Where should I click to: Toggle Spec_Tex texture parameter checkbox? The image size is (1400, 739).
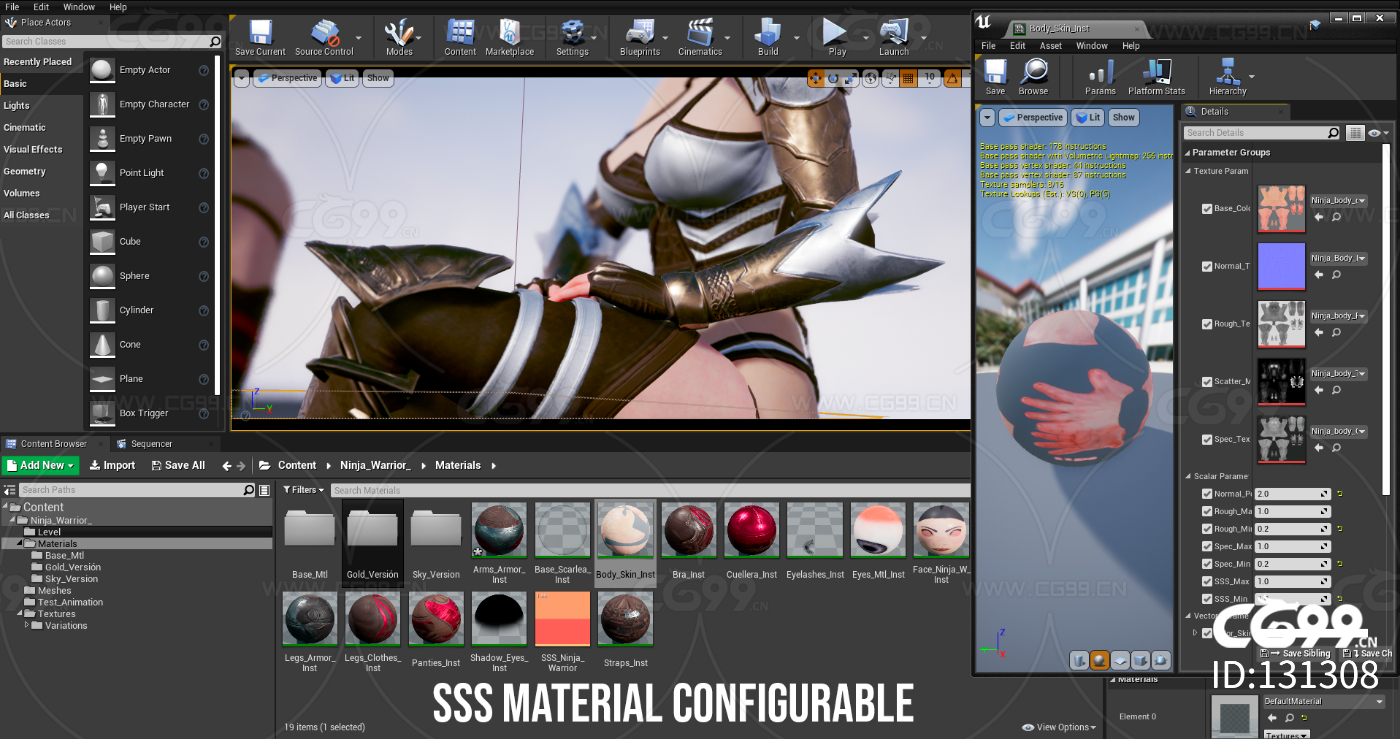point(1207,439)
